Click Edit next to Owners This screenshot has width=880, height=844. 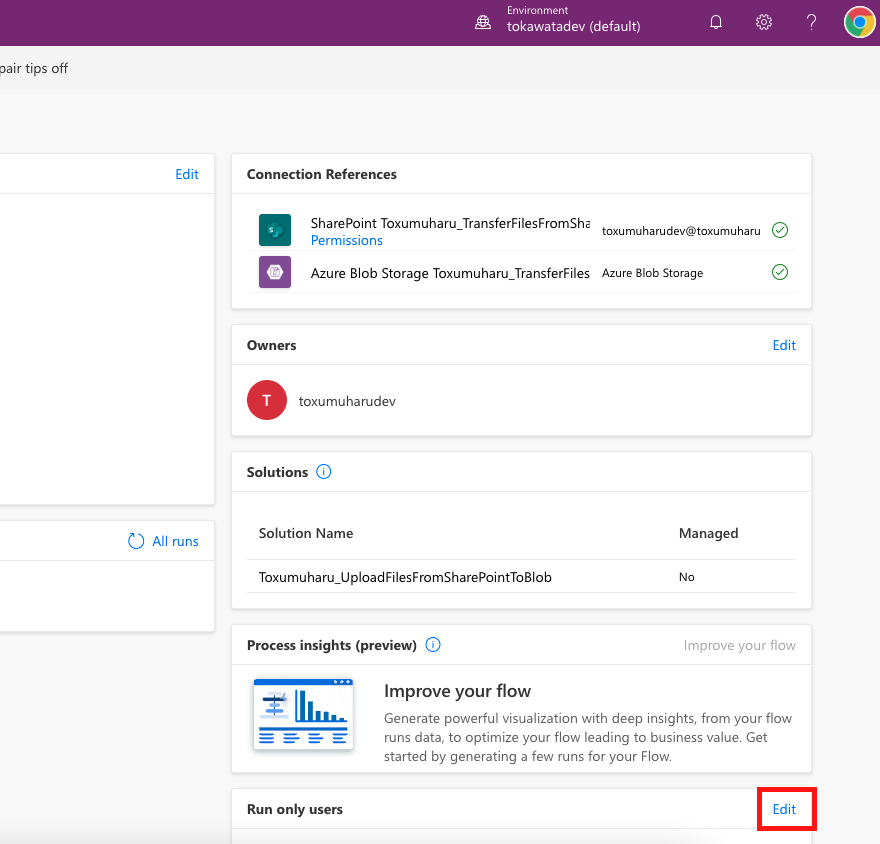783,345
